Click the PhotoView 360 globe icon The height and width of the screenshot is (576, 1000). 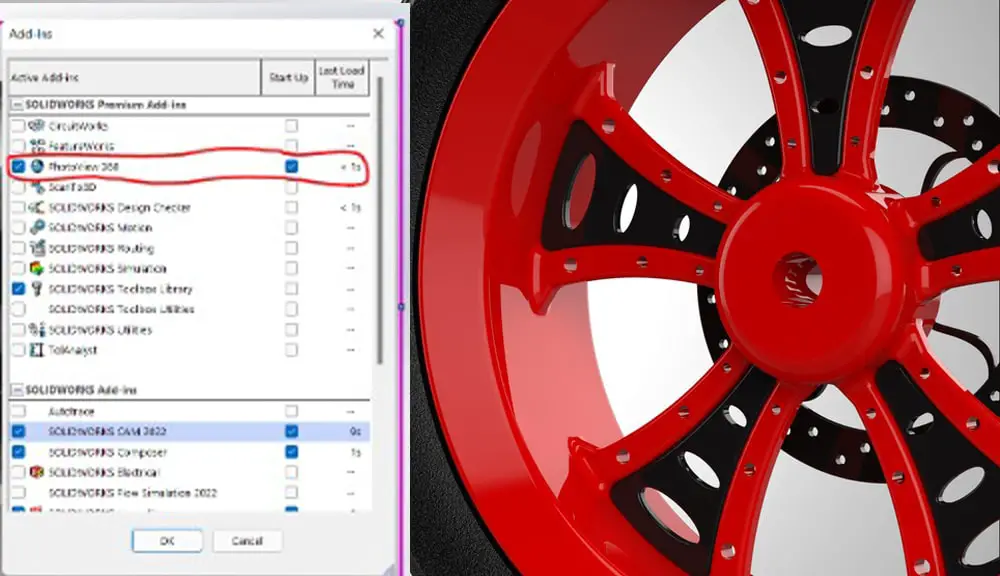37,166
